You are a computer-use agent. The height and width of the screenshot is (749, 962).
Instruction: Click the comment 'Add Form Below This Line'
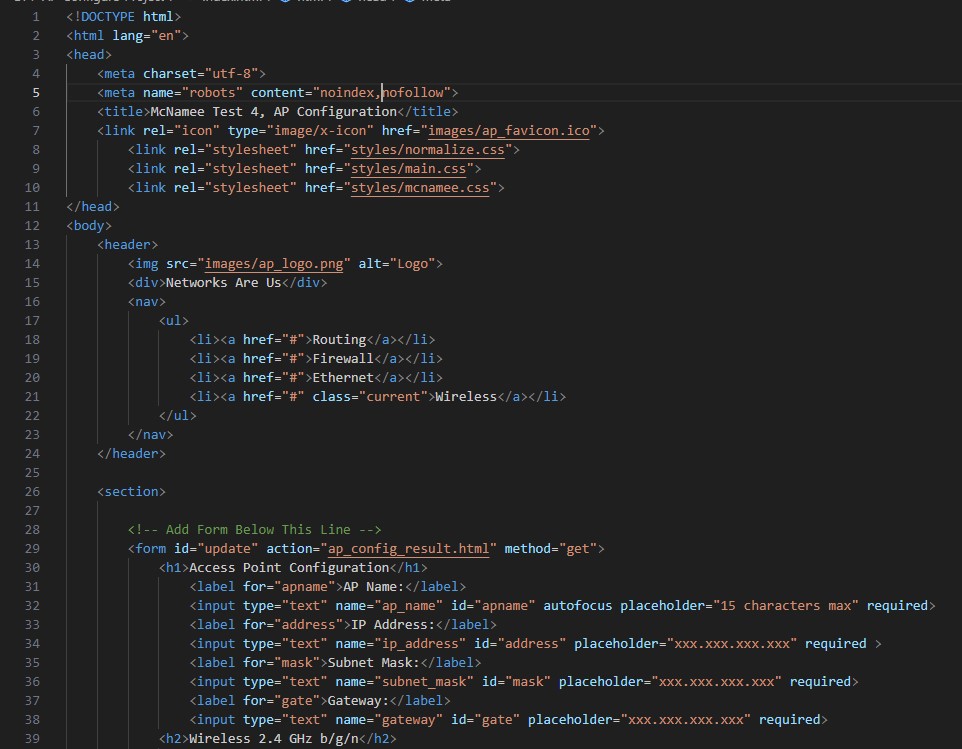258,529
